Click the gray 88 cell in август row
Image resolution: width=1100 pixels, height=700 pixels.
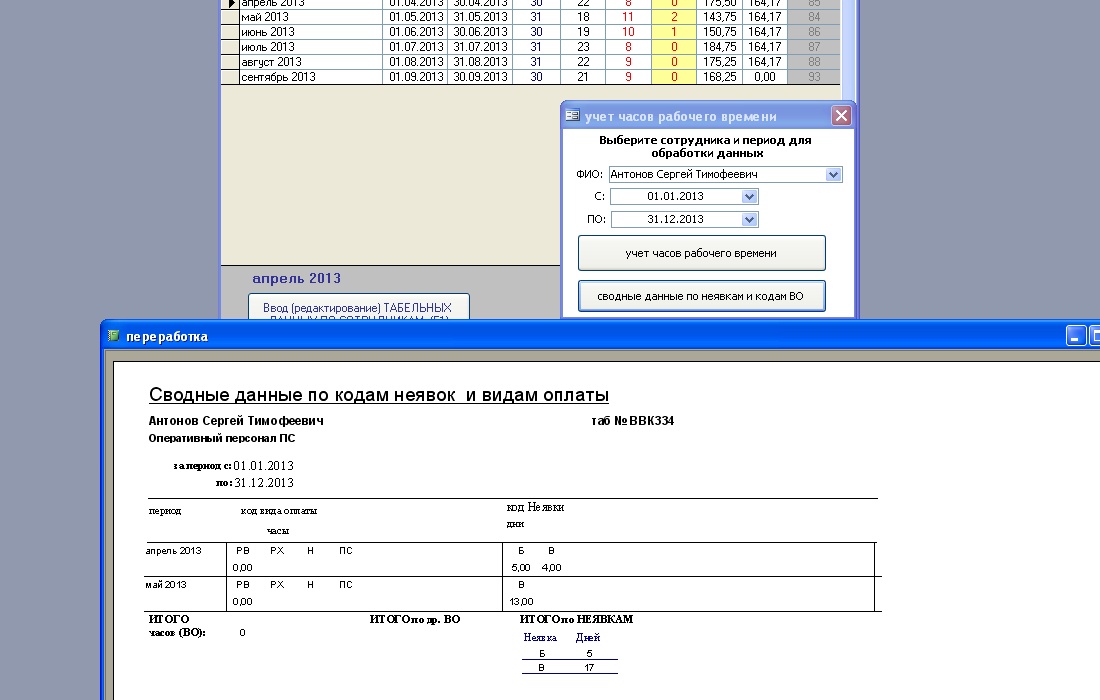click(814, 62)
